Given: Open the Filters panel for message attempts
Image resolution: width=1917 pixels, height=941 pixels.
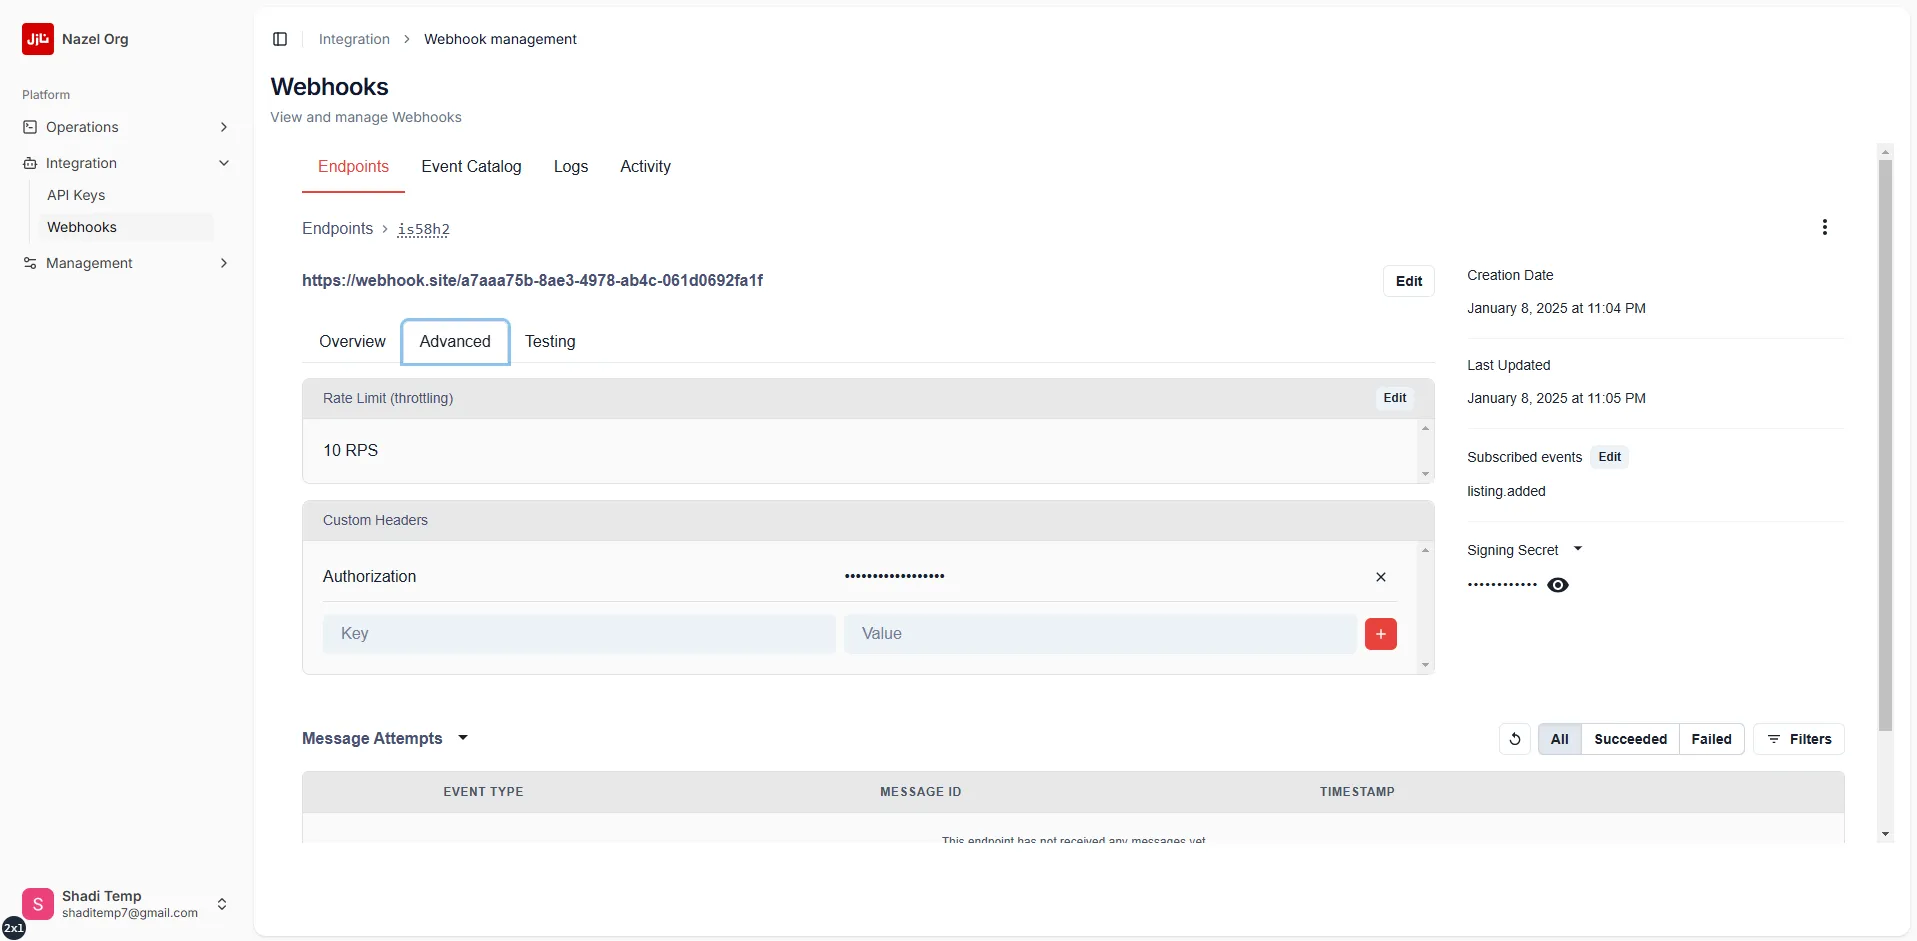Looking at the screenshot, I should [1799, 739].
